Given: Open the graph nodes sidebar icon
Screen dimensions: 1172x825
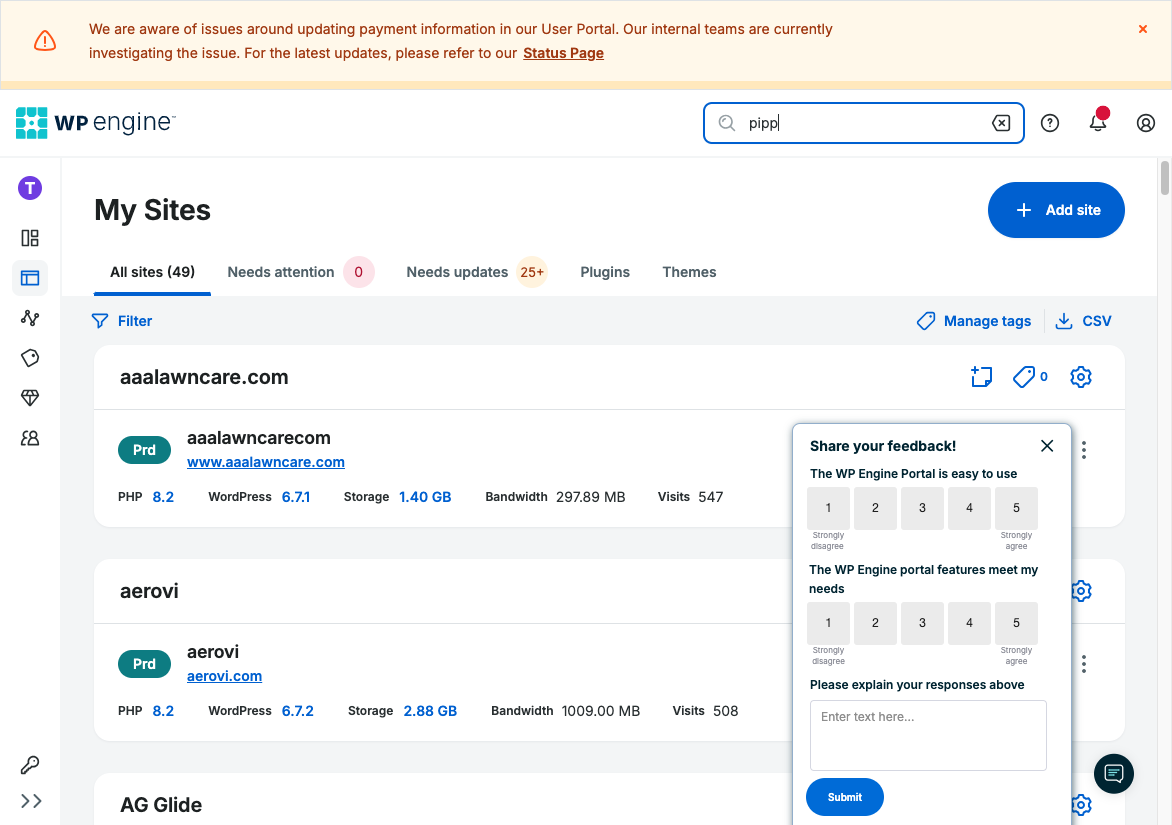Looking at the screenshot, I should 30,318.
